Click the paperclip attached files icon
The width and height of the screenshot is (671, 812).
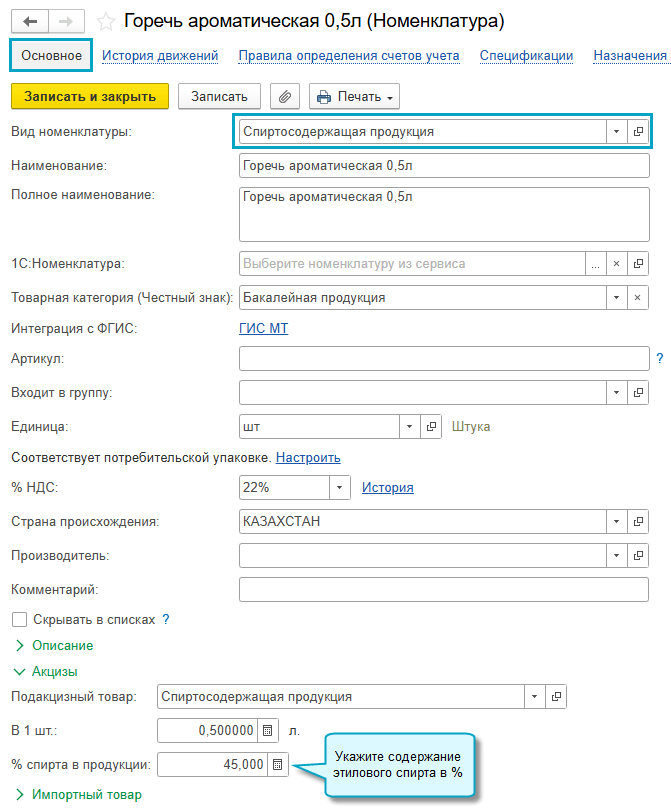(x=285, y=96)
